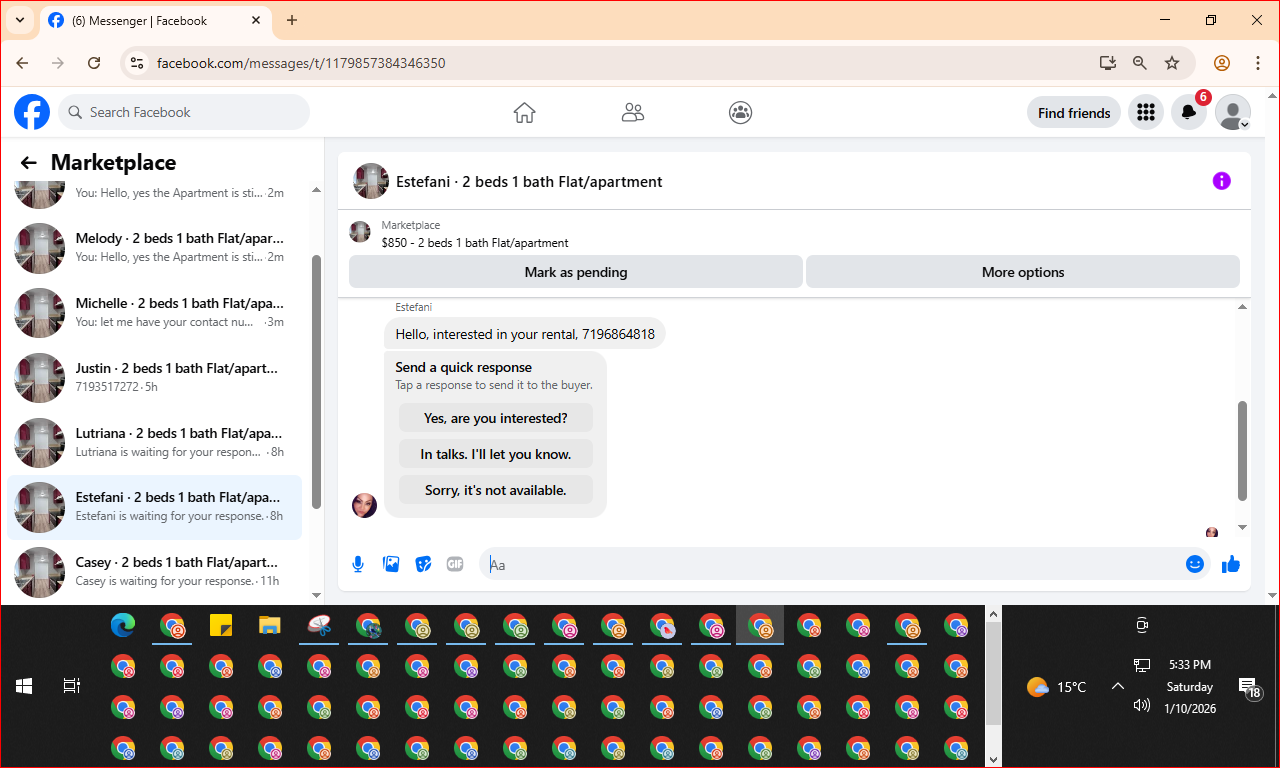Click the zoom magnifier icon in address bar

[1140, 63]
